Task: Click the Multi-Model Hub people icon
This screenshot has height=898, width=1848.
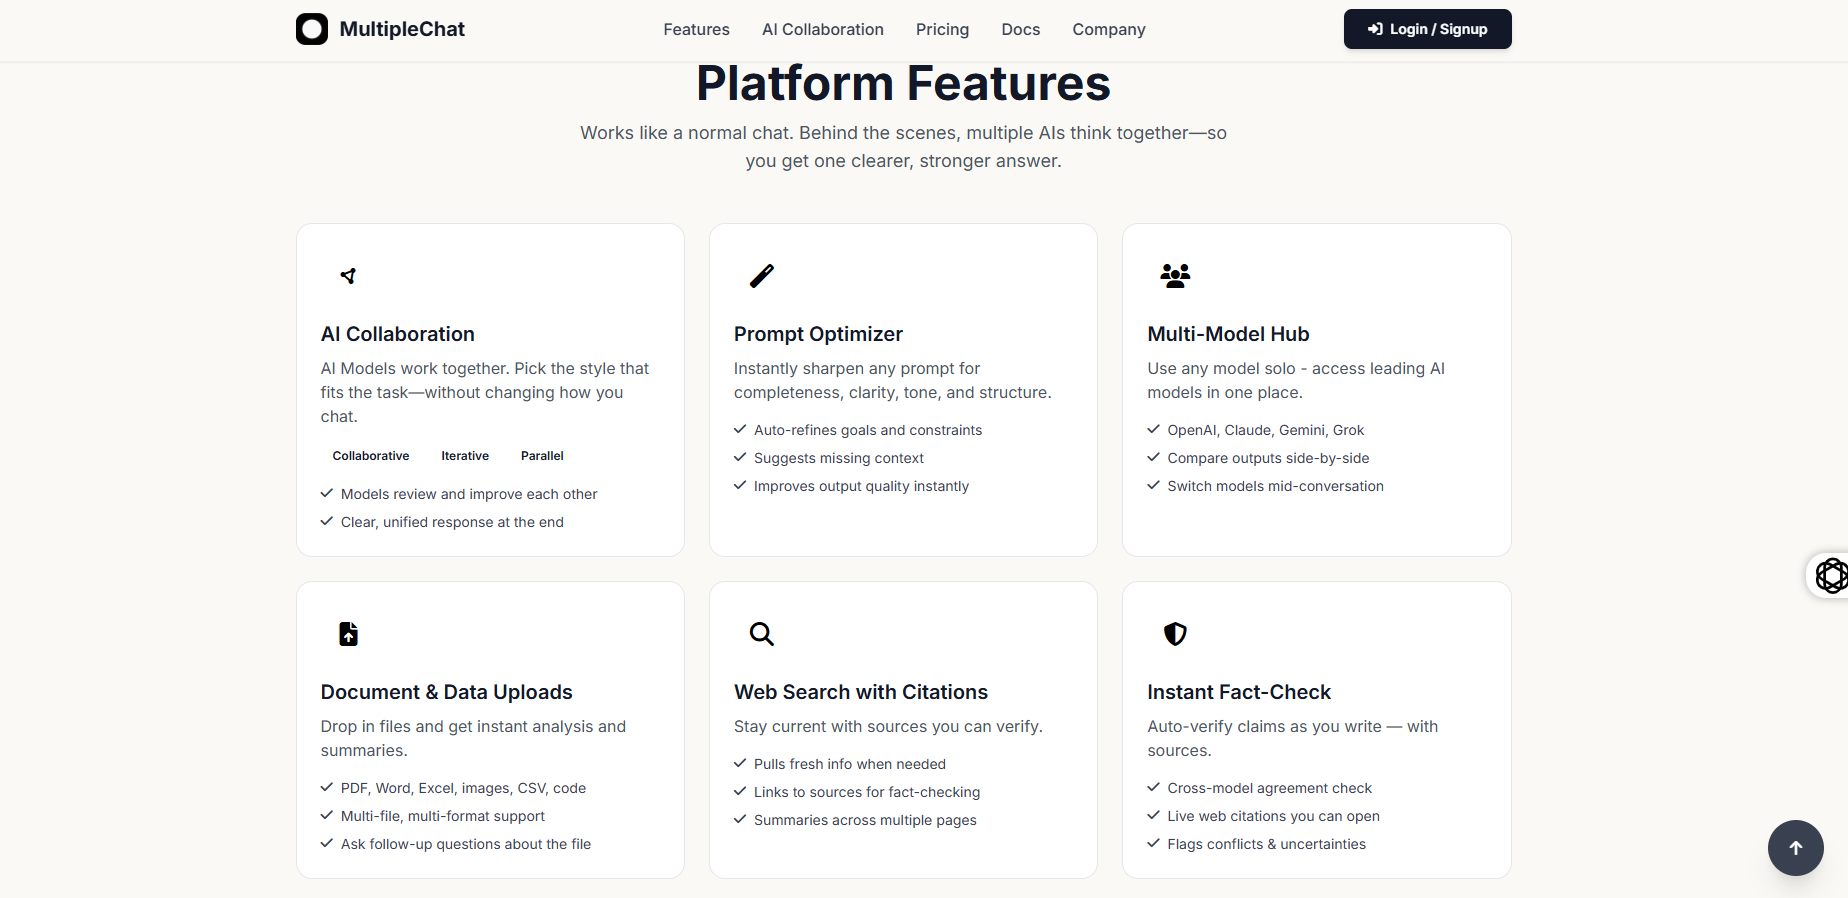Action: [x=1175, y=276]
